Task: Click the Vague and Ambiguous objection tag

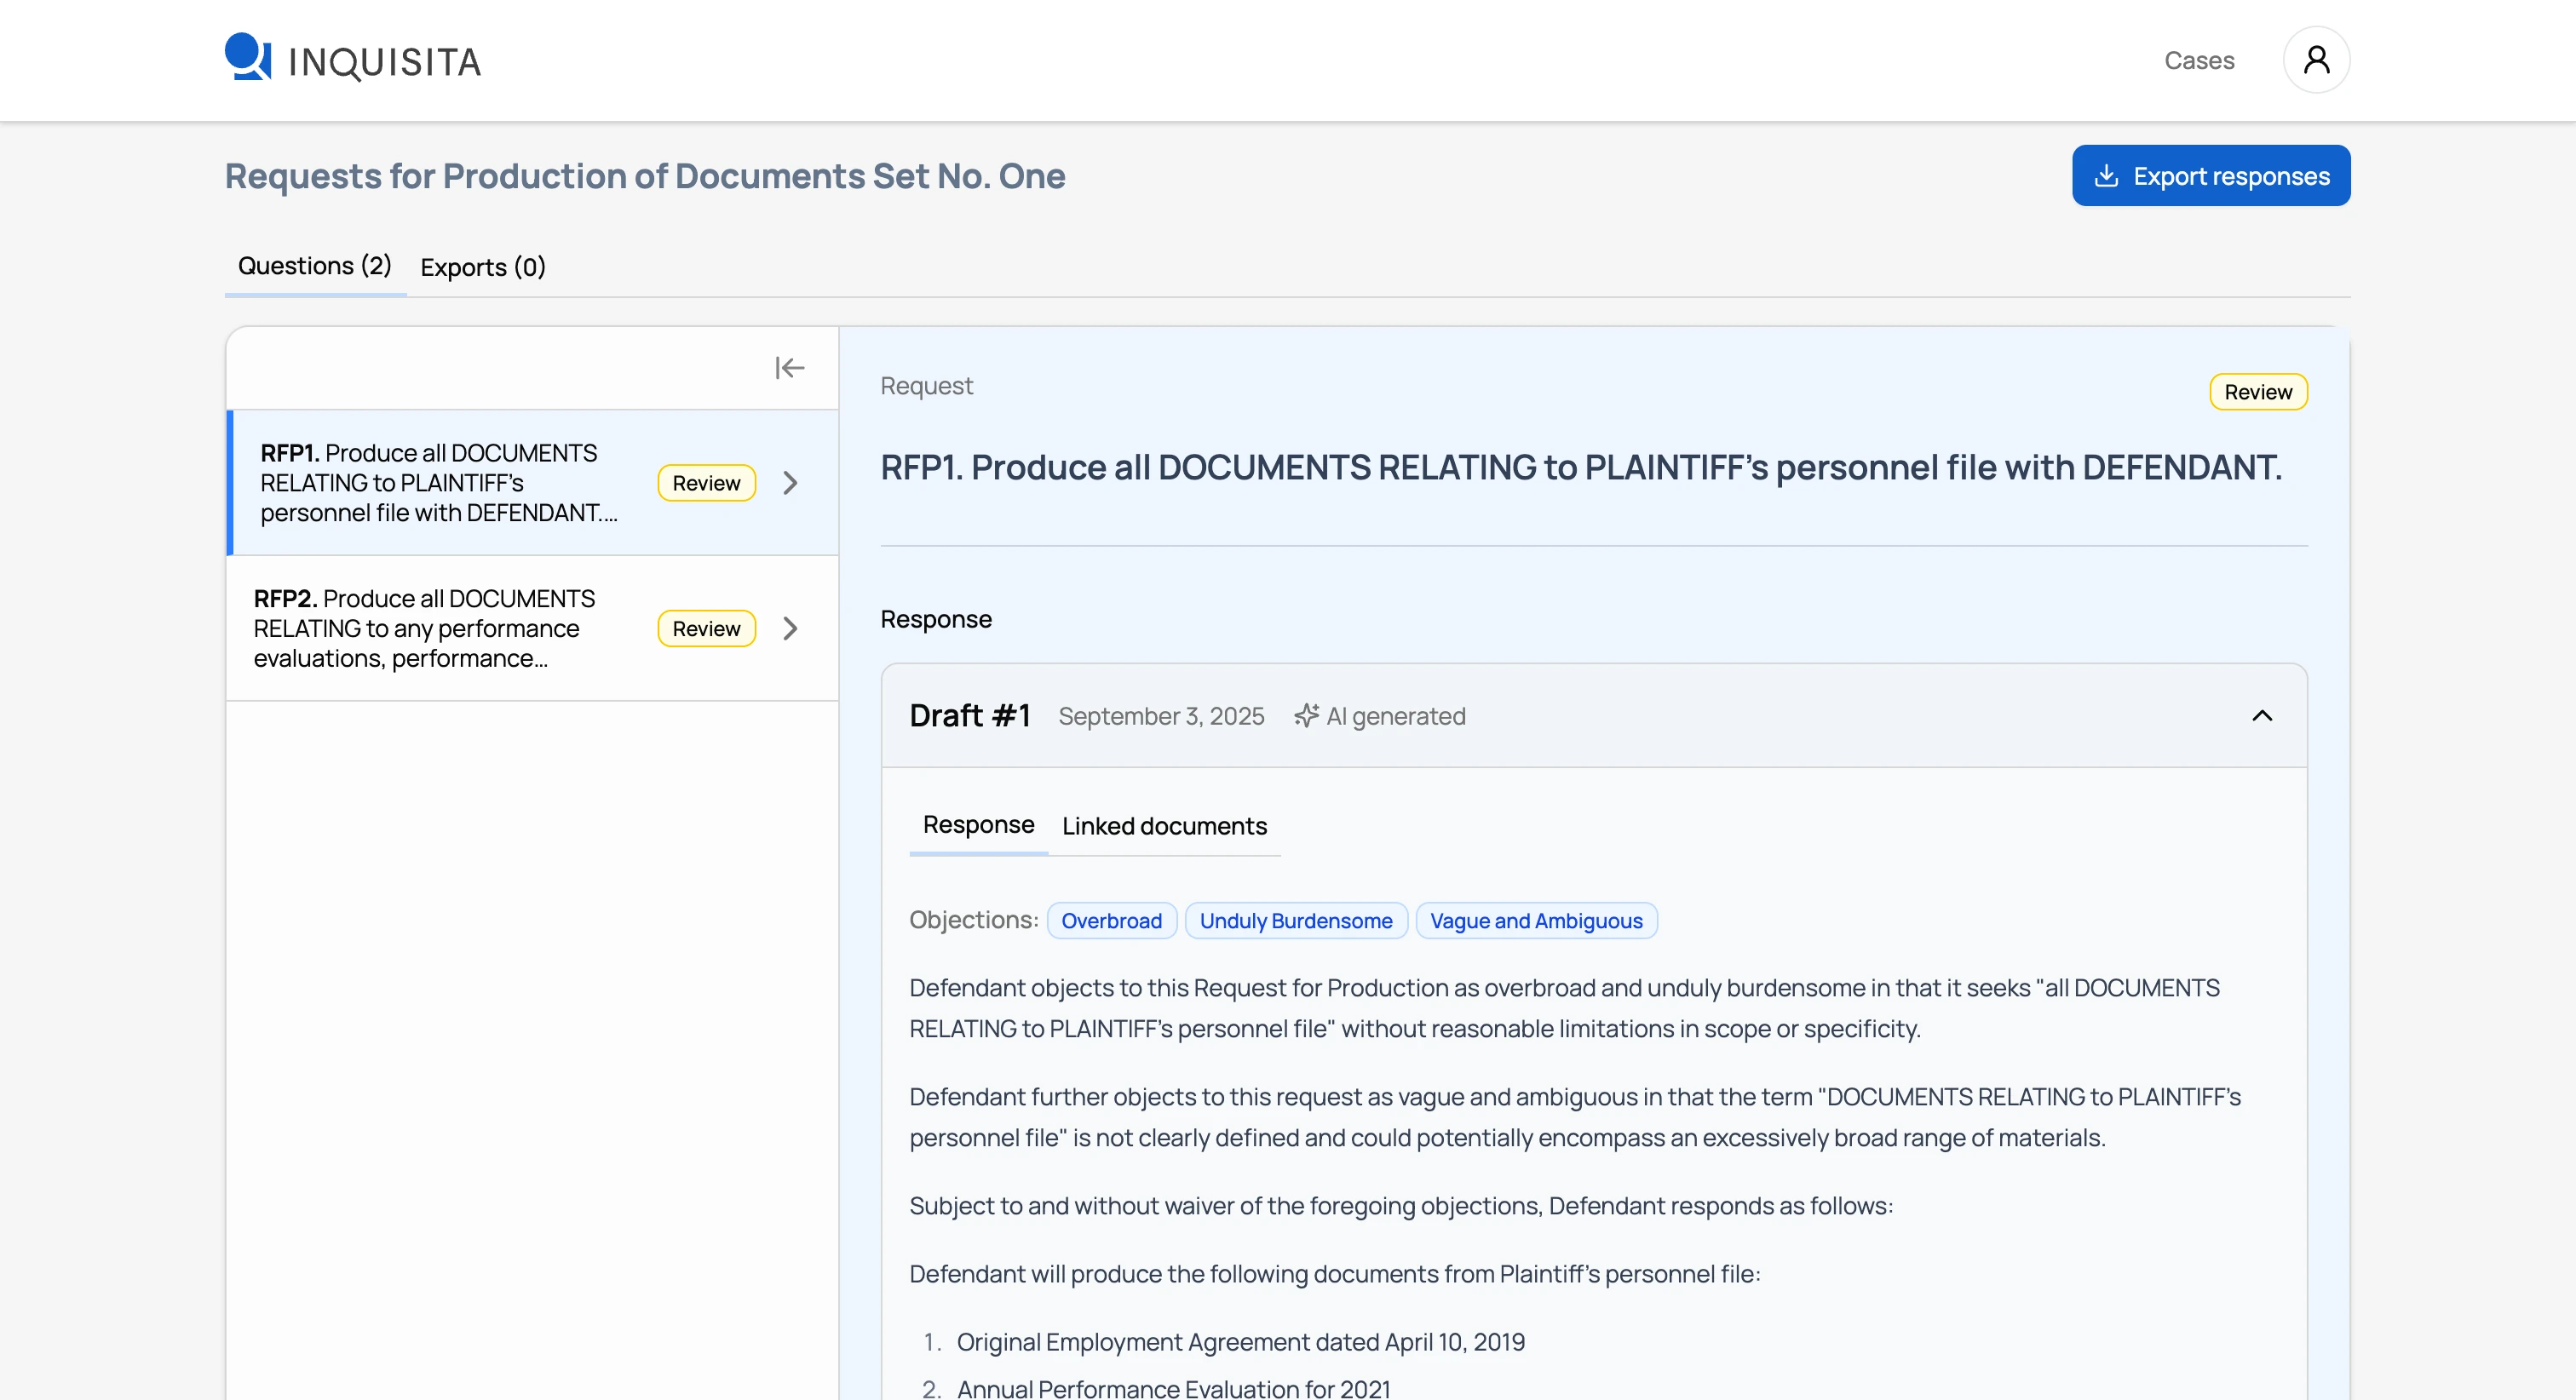Action: click(x=1535, y=921)
